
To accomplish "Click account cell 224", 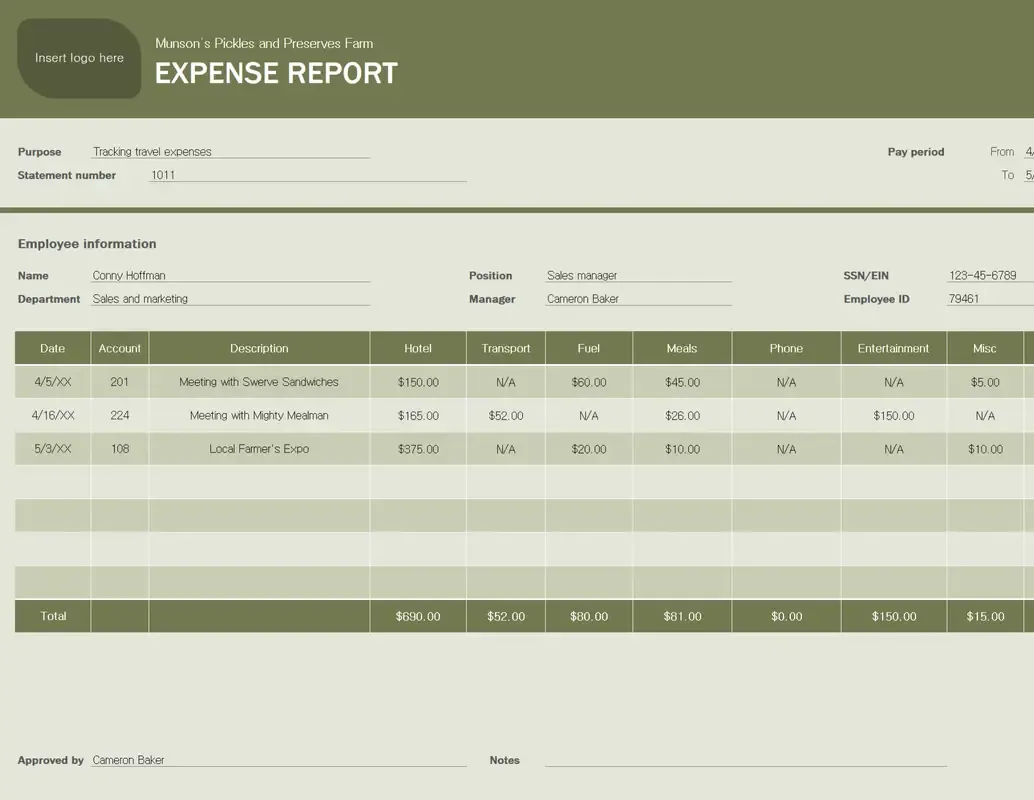I will (119, 415).
